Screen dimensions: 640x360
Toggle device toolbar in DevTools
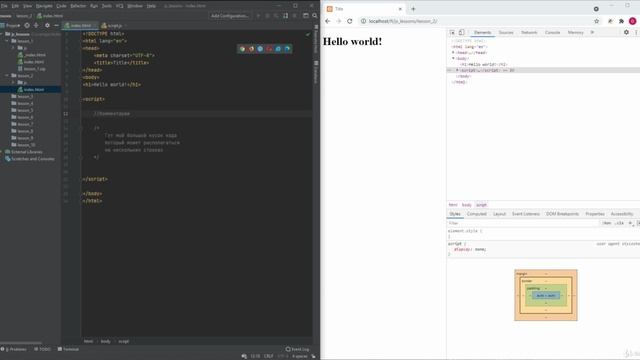tap(461, 32)
